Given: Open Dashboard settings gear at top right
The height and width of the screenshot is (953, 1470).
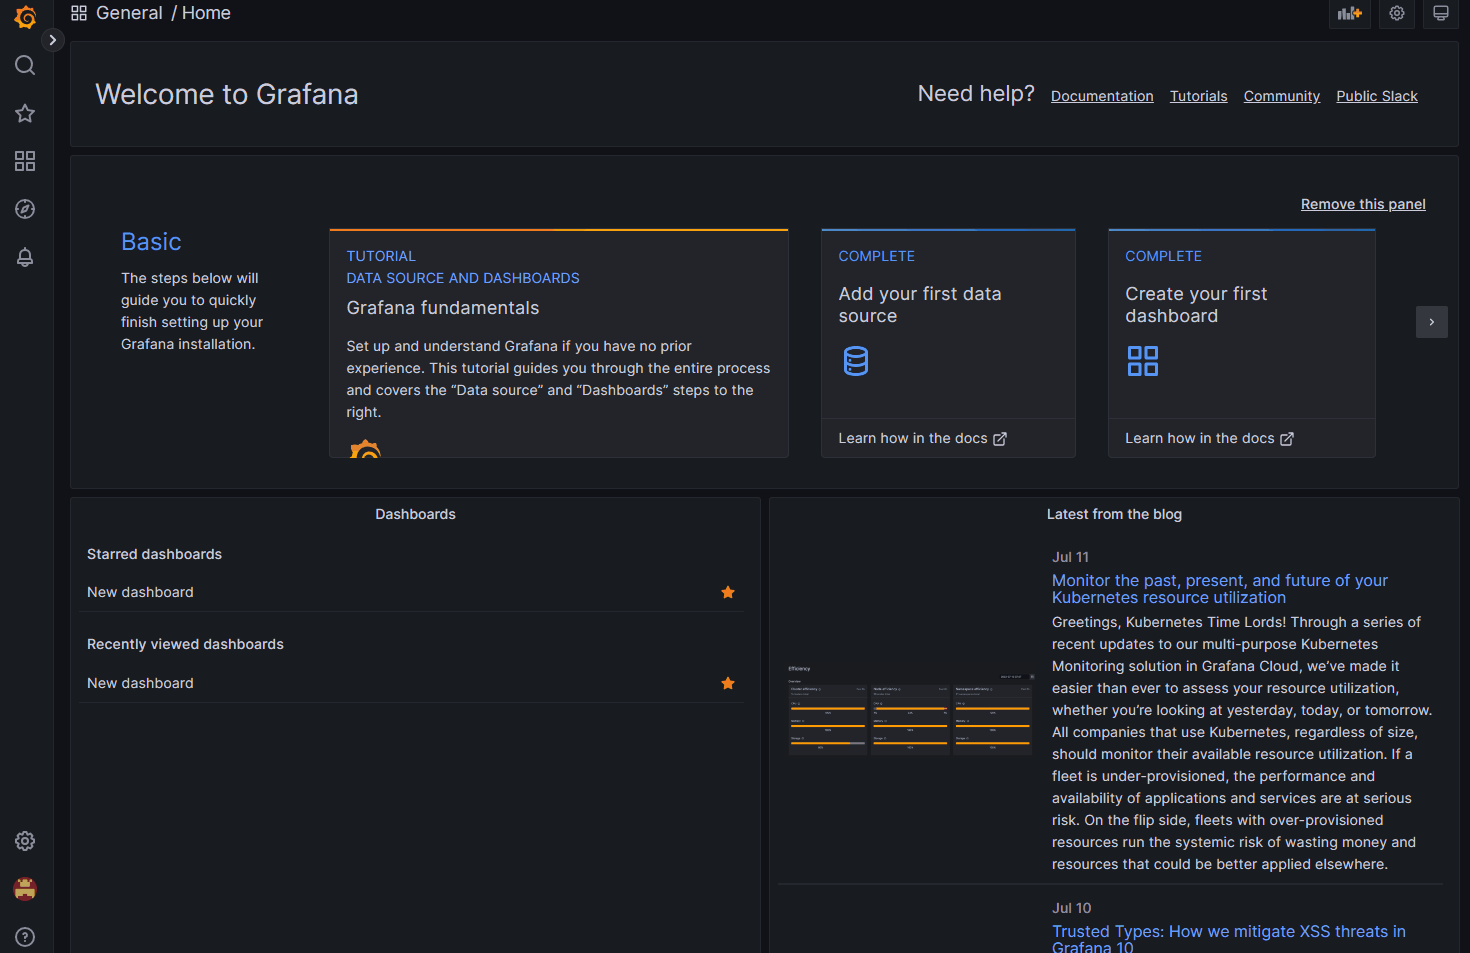Looking at the screenshot, I should 1396,14.
